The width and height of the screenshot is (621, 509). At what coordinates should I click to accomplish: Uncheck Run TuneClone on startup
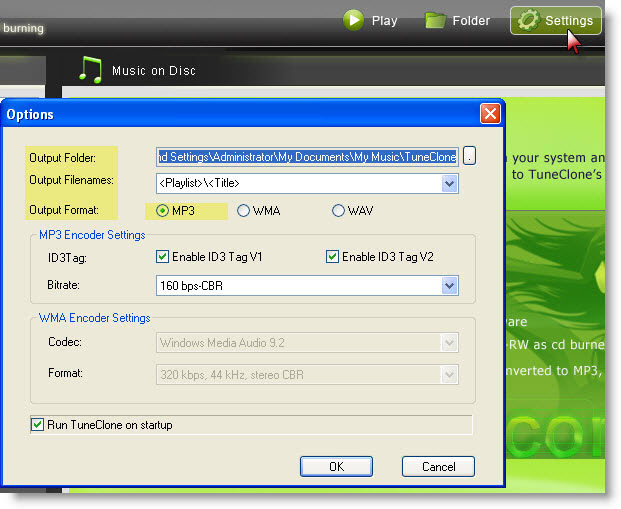pos(37,425)
